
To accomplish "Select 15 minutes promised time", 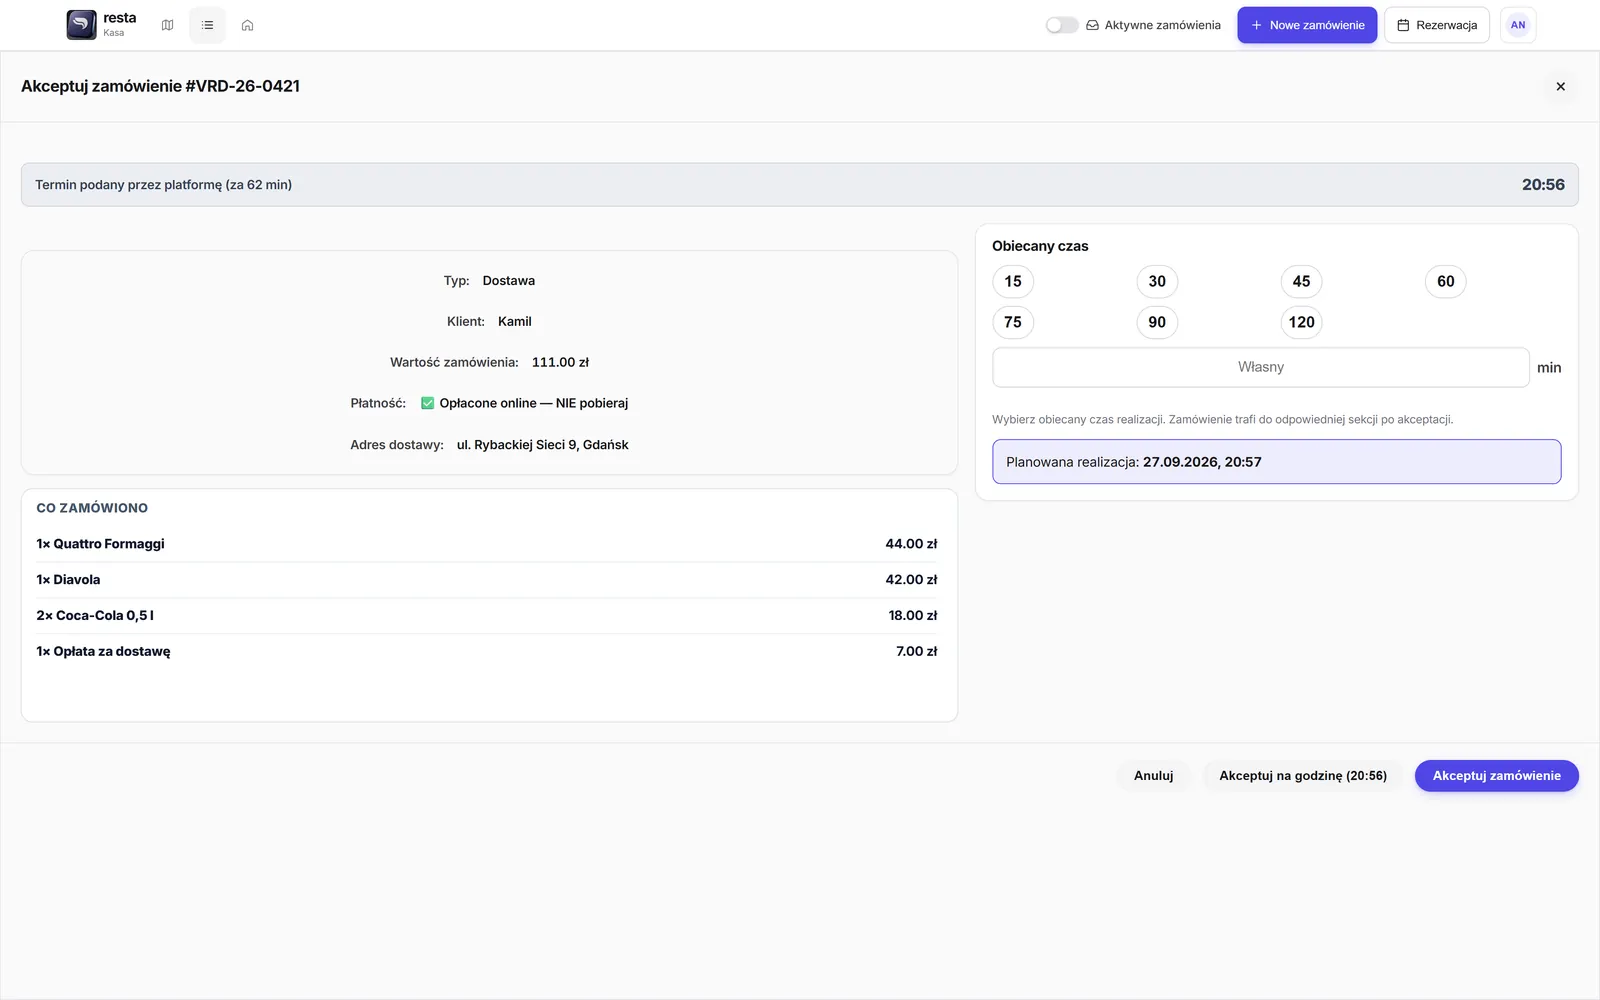I will click(1013, 281).
